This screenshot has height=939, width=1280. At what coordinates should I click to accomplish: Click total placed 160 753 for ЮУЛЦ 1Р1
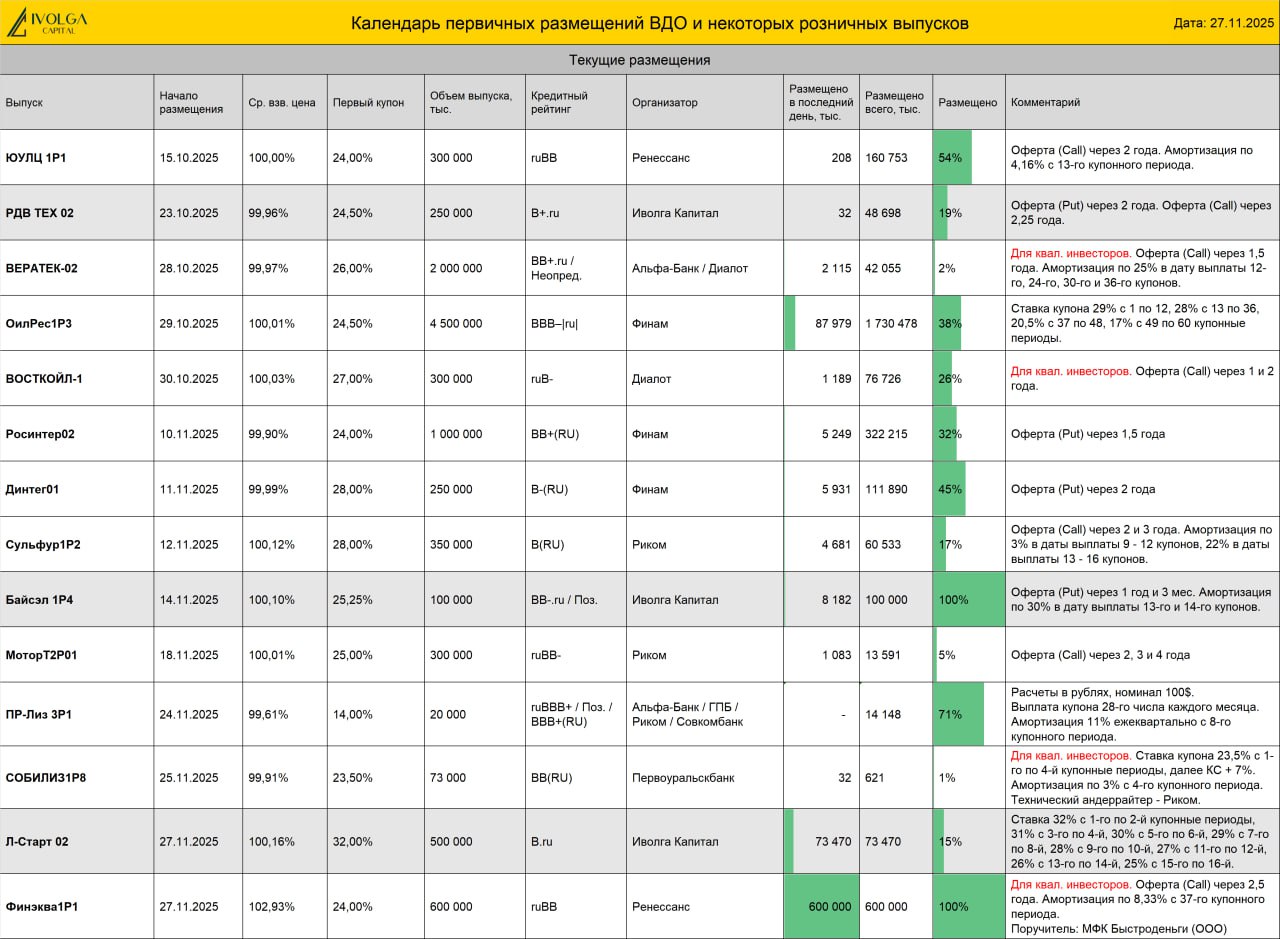point(887,157)
